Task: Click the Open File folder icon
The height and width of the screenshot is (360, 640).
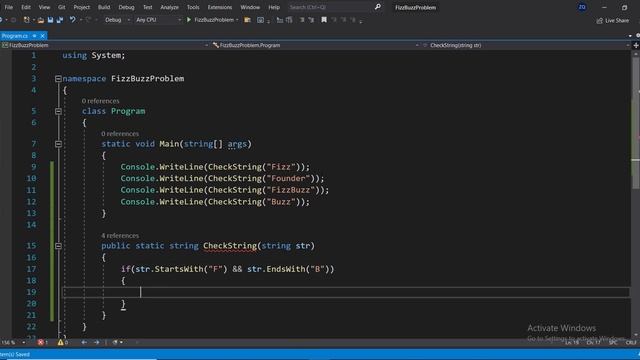Action: pos(41,20)
